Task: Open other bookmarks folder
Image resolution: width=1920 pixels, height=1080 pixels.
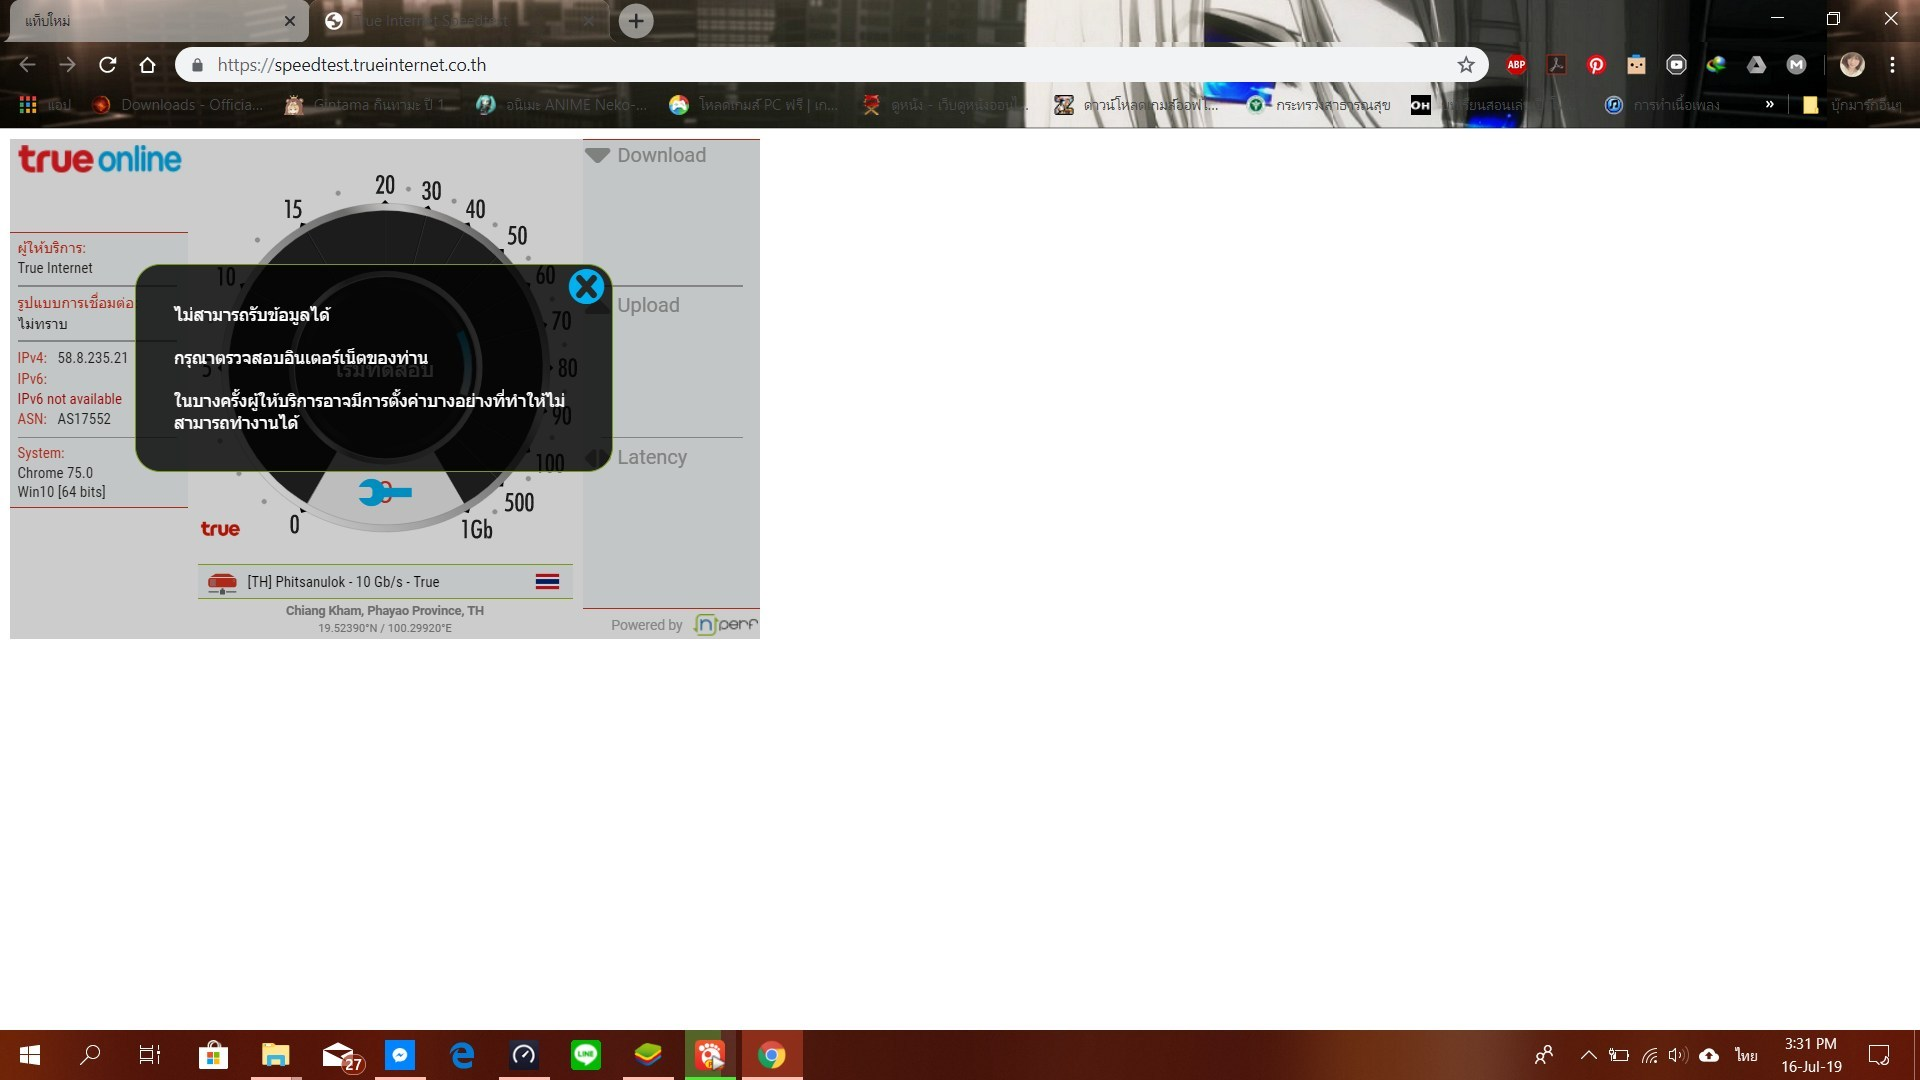Action: pyautogui.click(x=1852, y=105)
